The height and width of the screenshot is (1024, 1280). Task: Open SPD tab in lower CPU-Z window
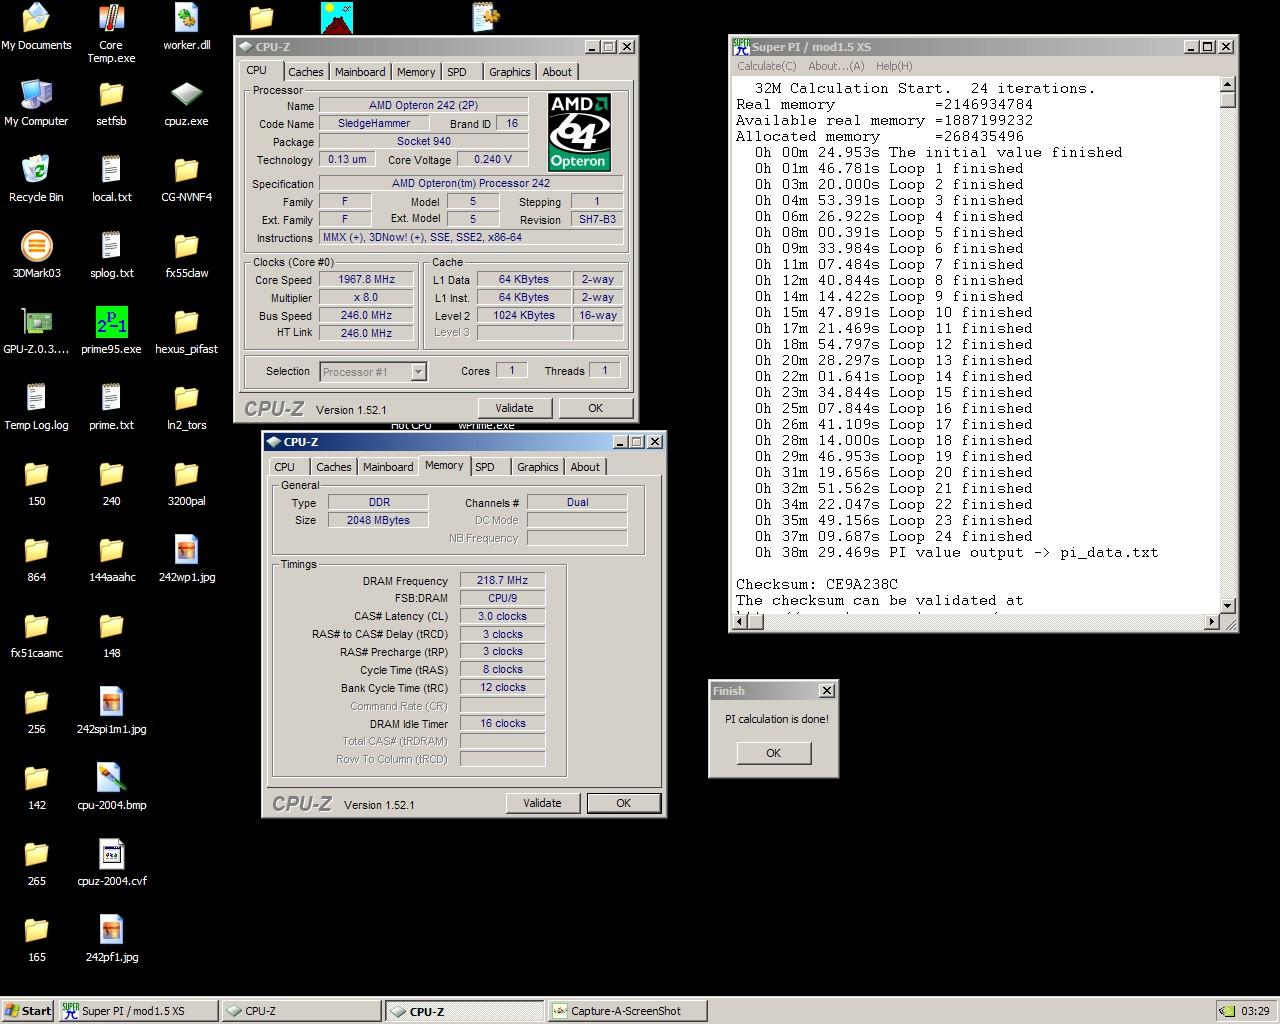click(485, 467)
